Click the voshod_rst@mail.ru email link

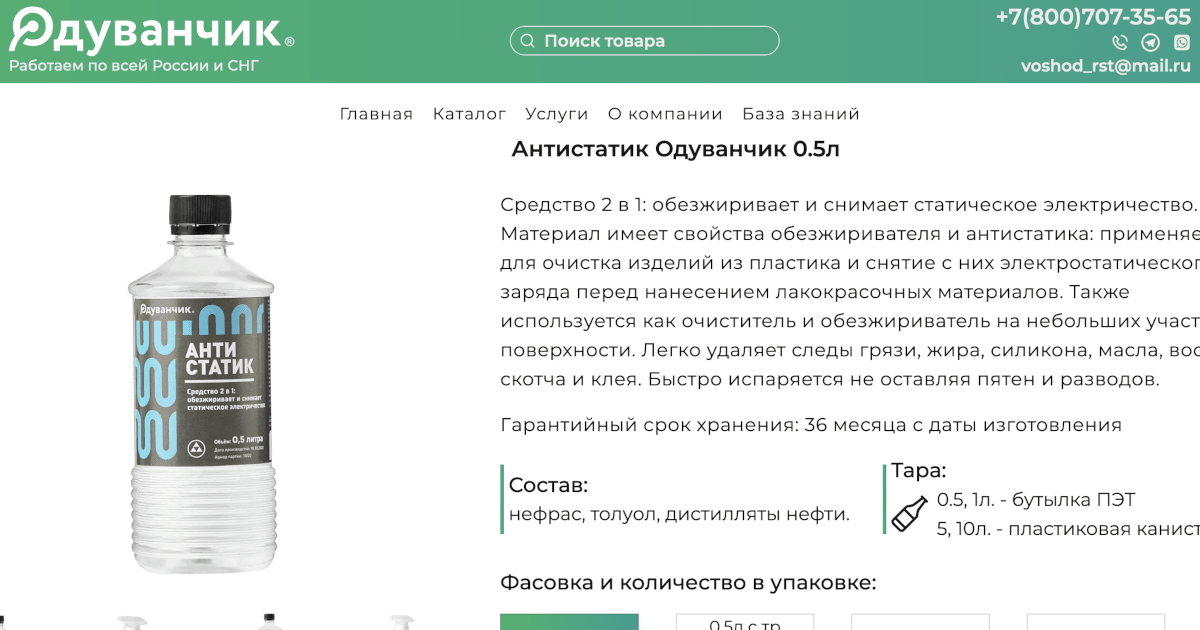pyautogui.click(x=1106, y=67)
